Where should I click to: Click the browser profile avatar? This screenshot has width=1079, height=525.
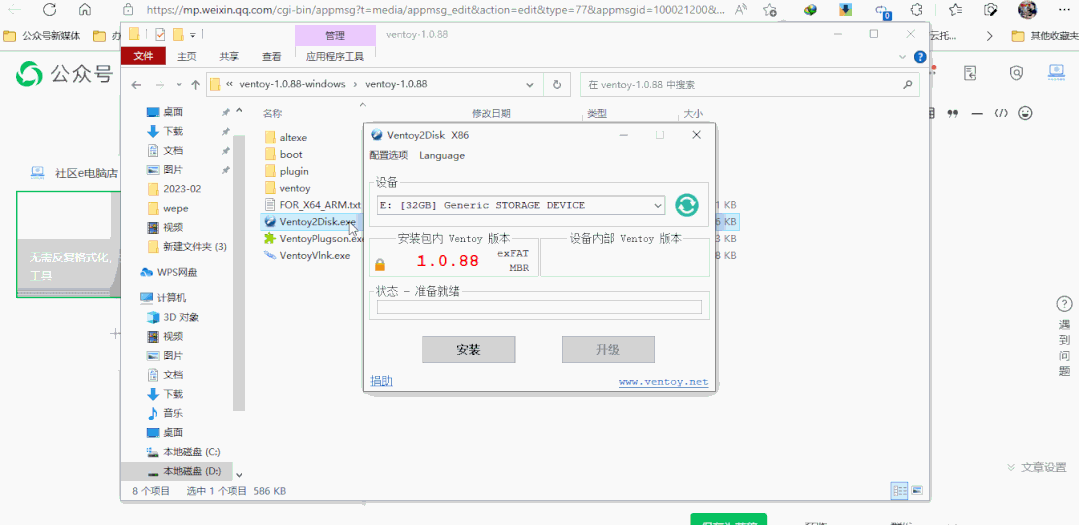[1027, 10]
